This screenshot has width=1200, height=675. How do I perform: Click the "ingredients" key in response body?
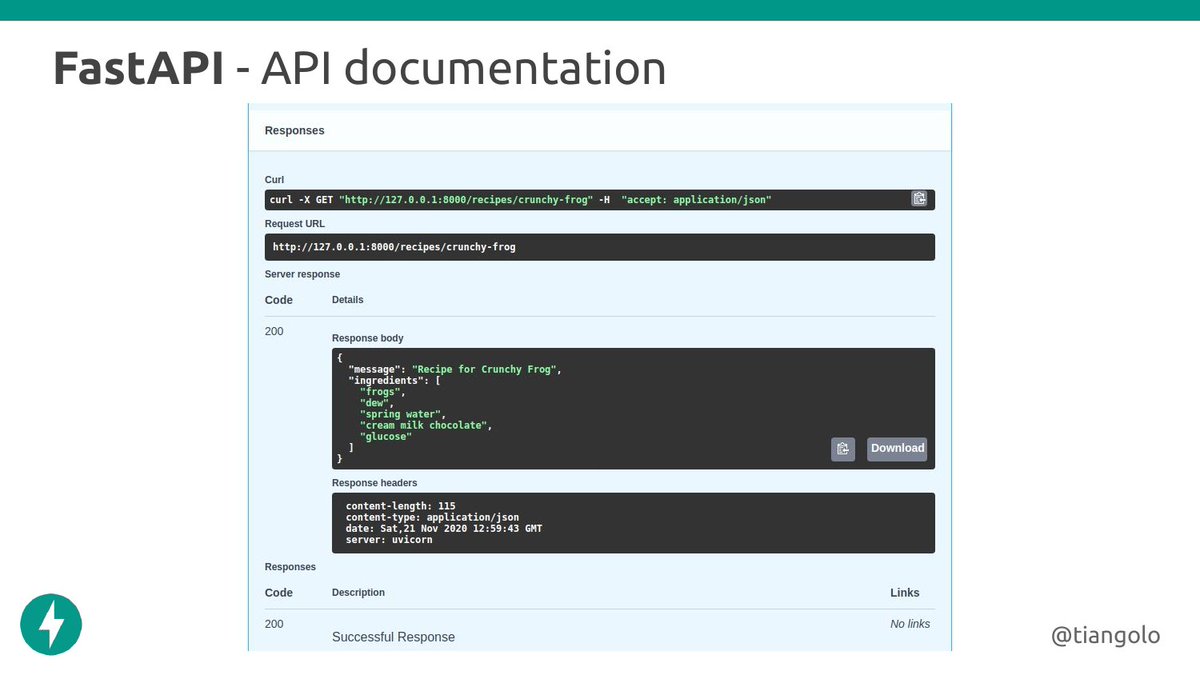(388, 381)
